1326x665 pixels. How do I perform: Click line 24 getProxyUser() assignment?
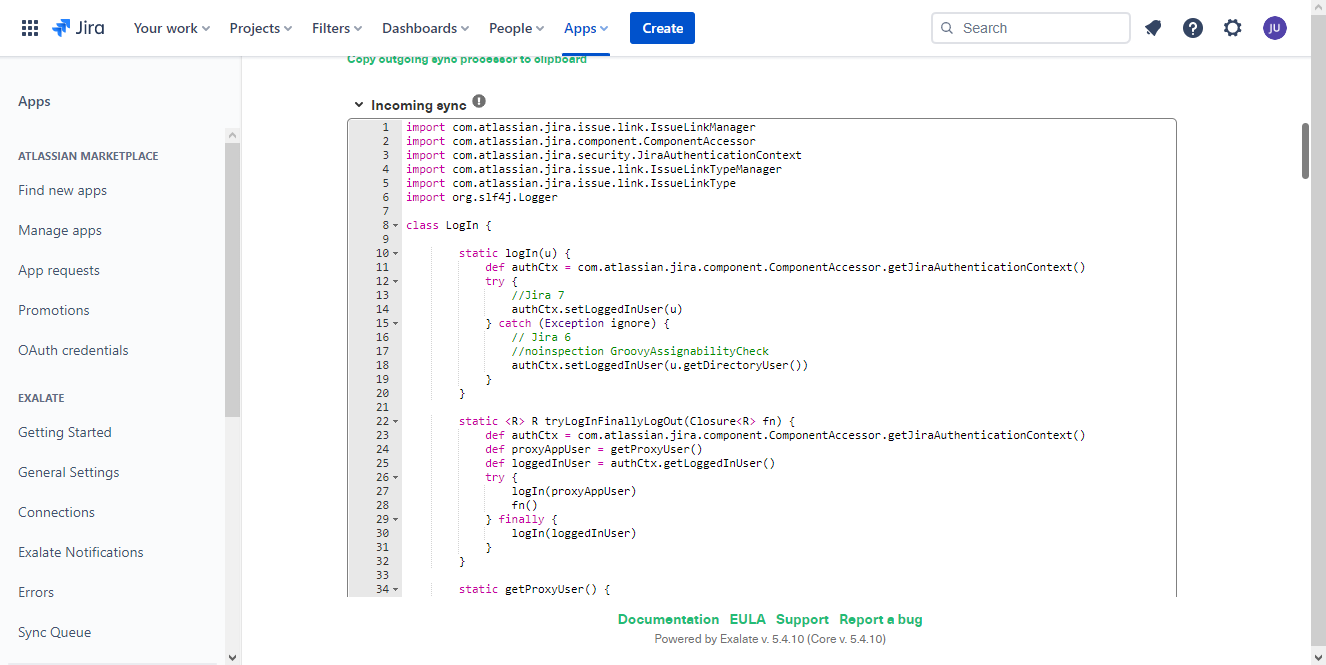point(594,450)
